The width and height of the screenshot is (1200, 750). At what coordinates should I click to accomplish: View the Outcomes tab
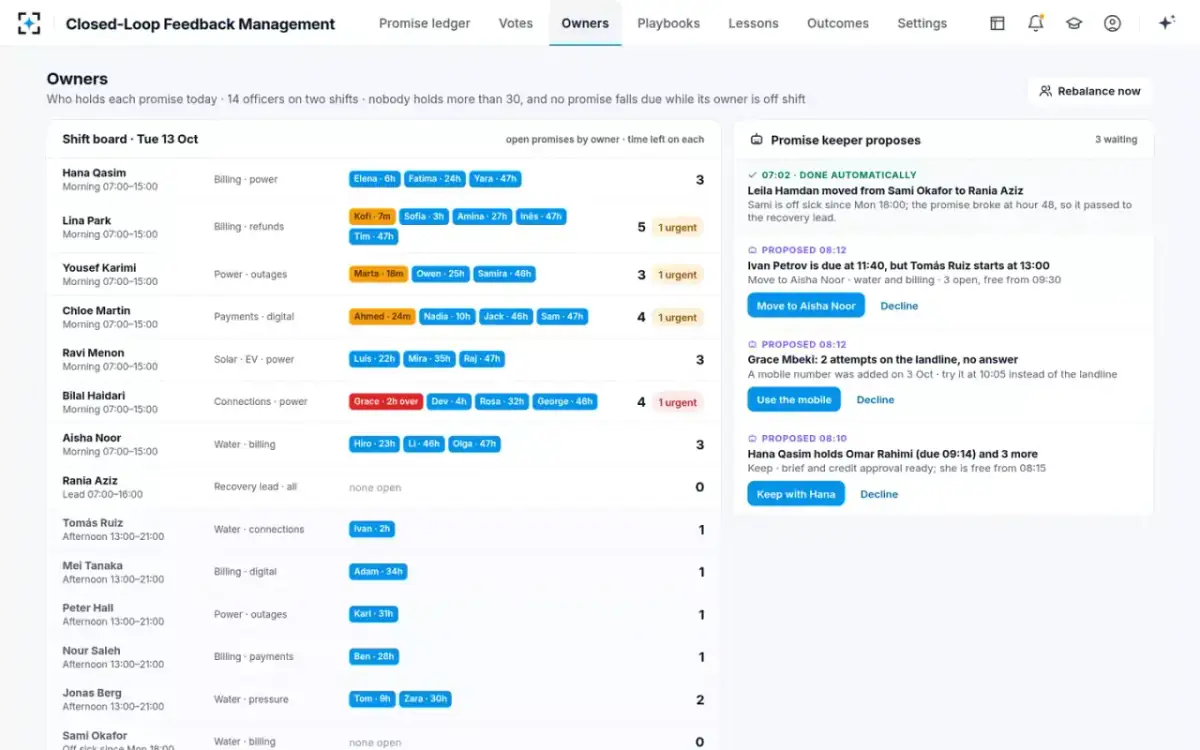pos(838,23)
